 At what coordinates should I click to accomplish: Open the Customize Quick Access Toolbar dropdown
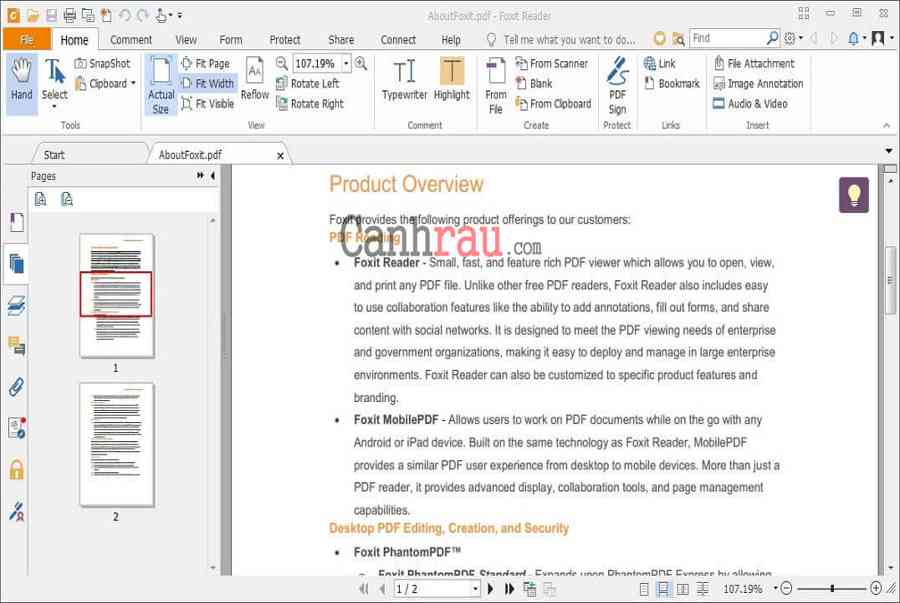point(180,15)
